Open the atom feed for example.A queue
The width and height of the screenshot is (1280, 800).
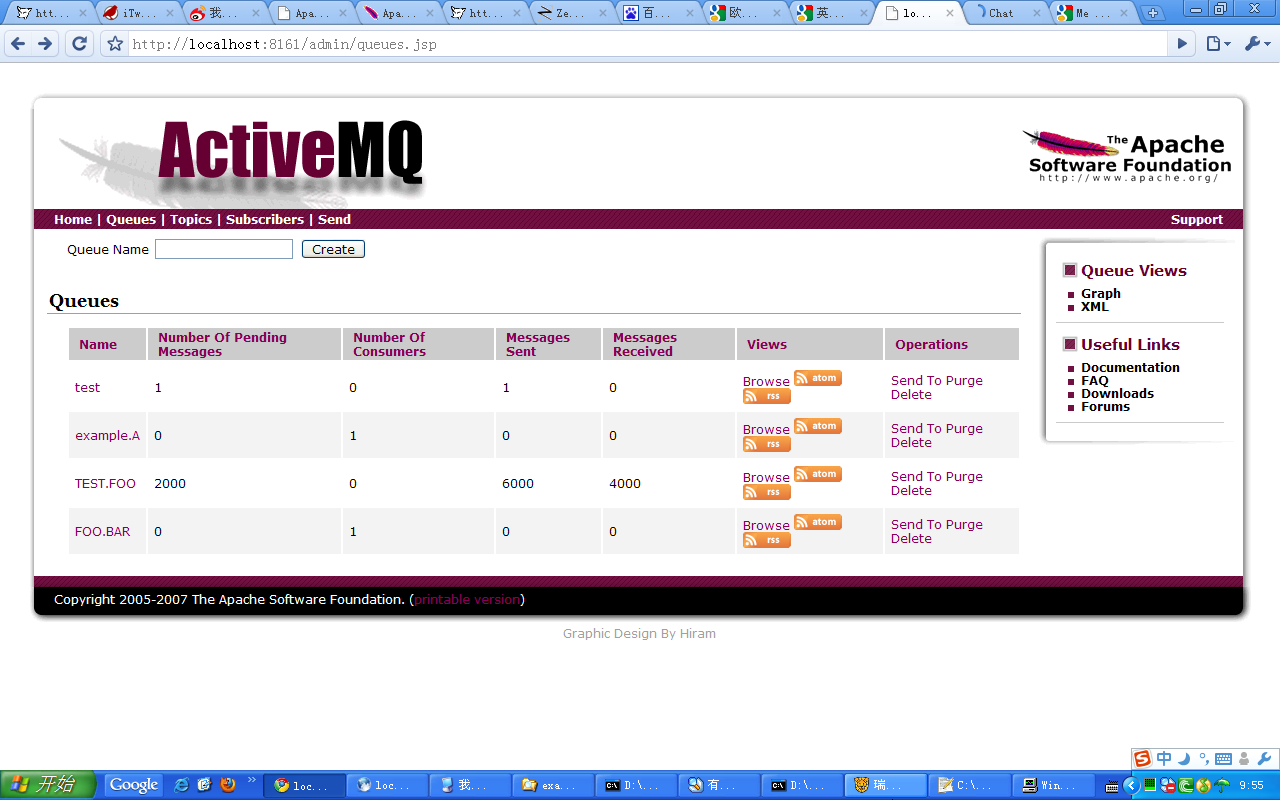[818, 426]
